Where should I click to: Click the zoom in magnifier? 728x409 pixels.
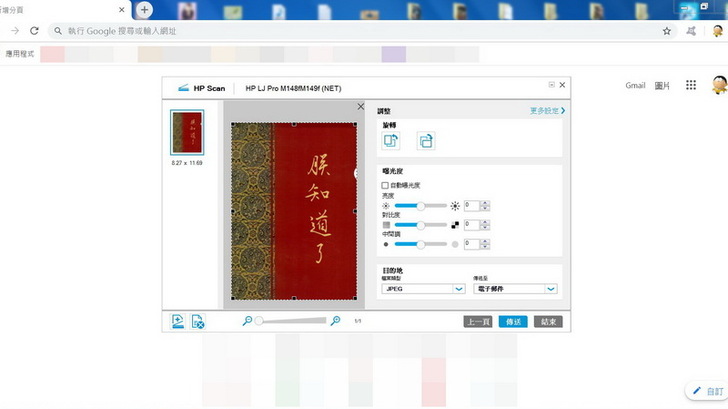coord(335,320)
